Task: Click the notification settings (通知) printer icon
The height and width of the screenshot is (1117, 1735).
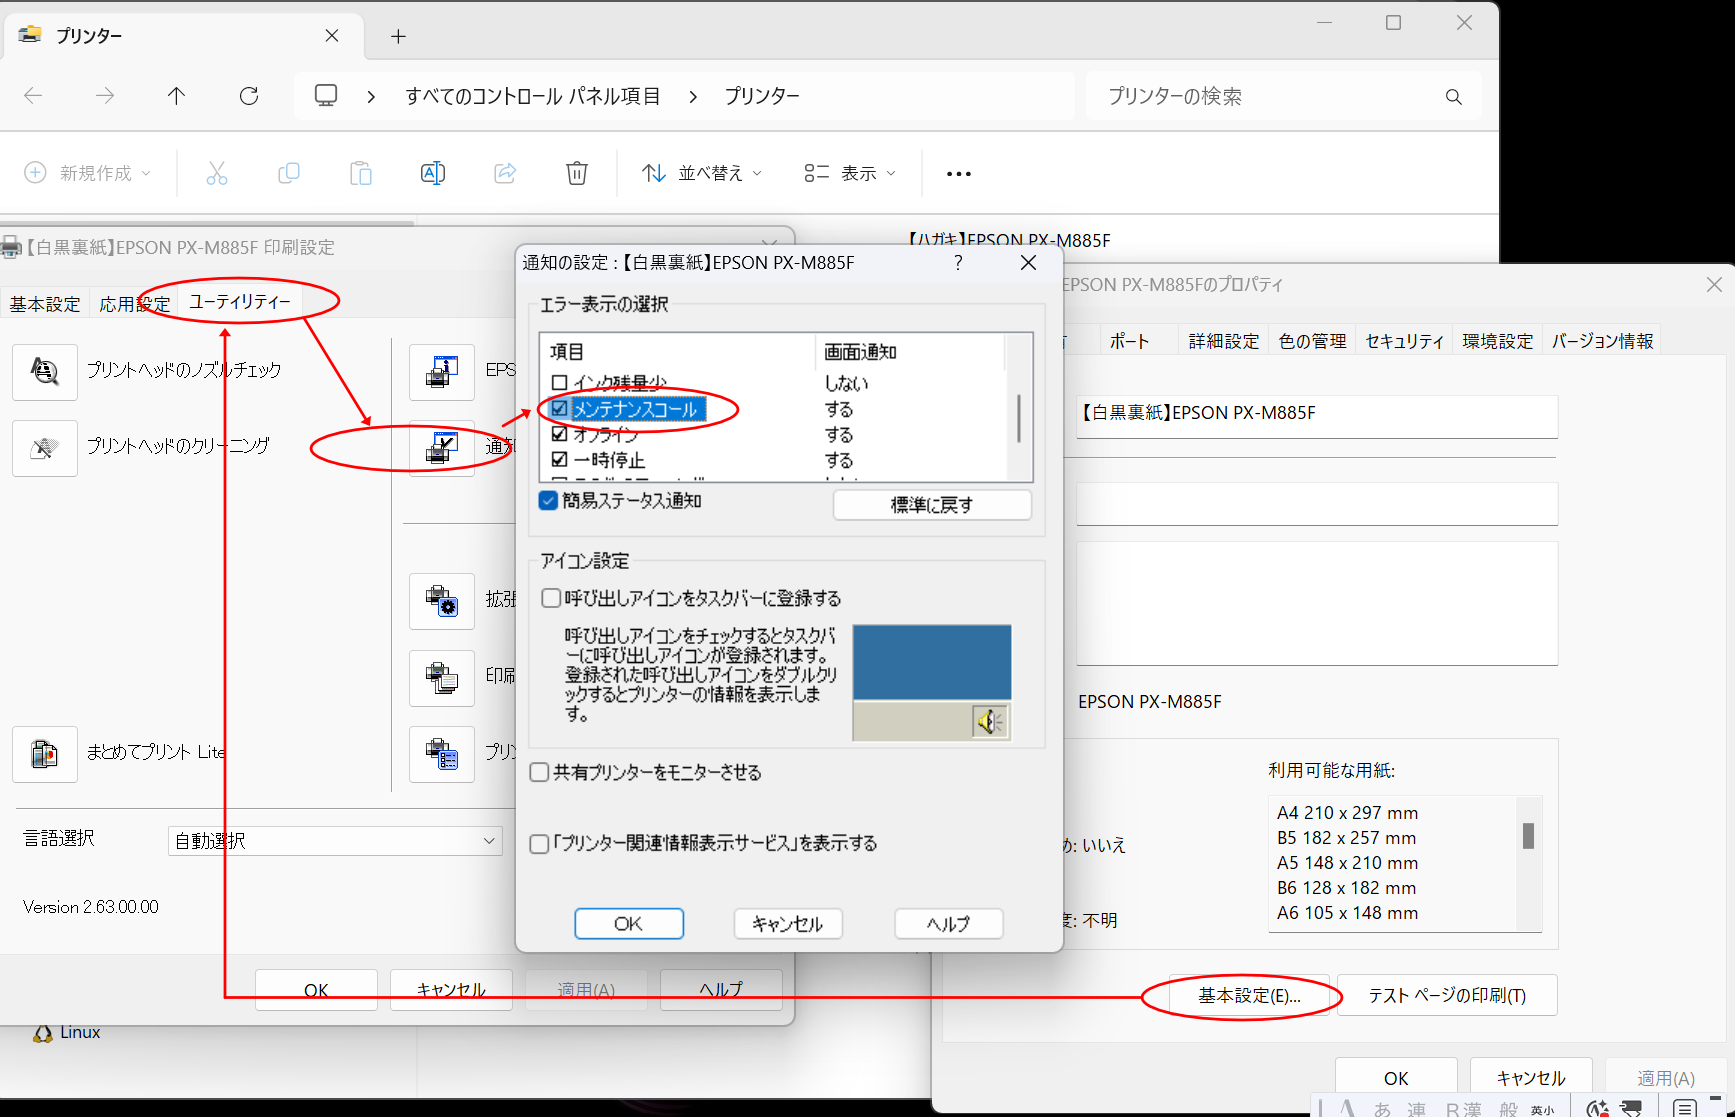Action: (441, 448)
